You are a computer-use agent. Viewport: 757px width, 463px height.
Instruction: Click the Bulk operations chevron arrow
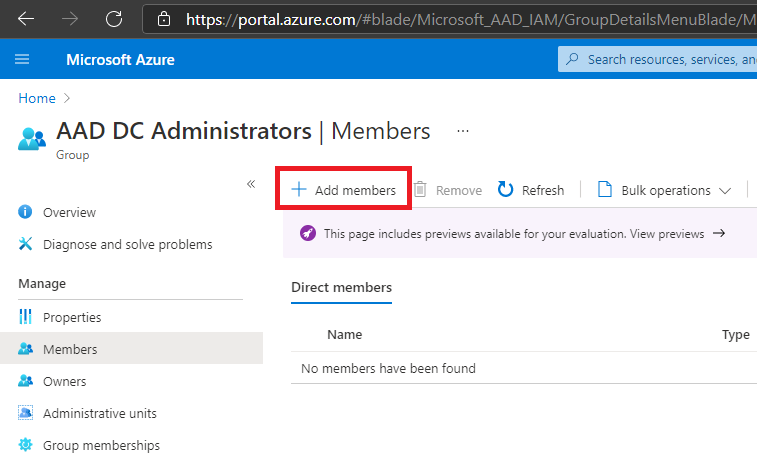pos(725,191)
